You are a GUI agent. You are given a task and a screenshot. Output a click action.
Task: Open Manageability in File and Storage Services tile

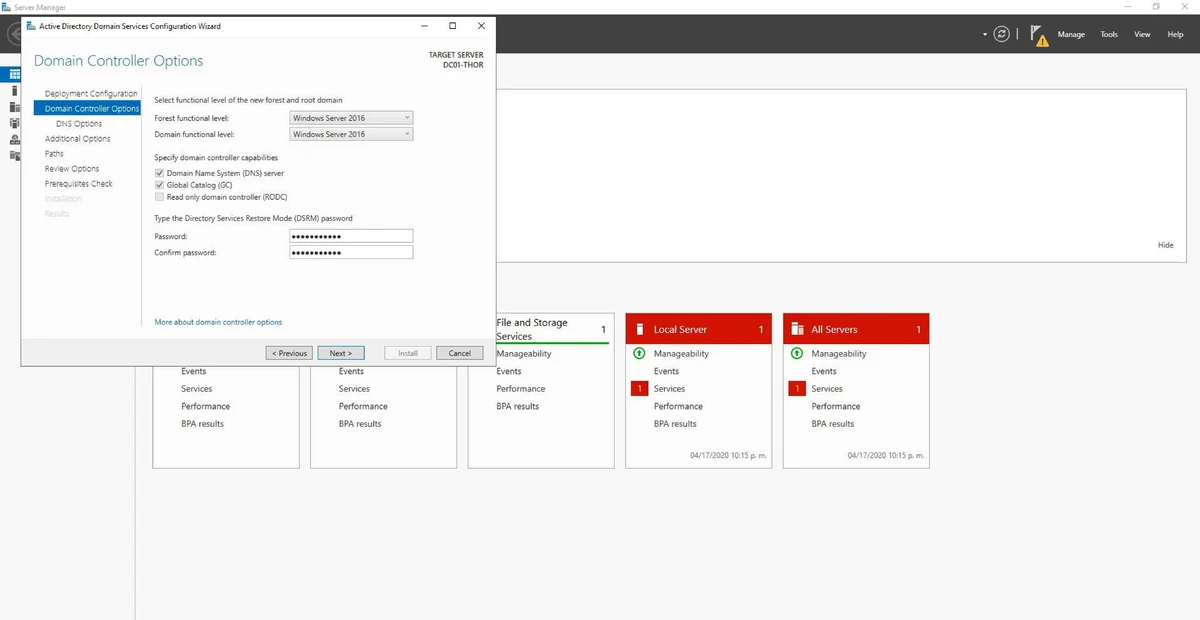[x=524, y=353]
